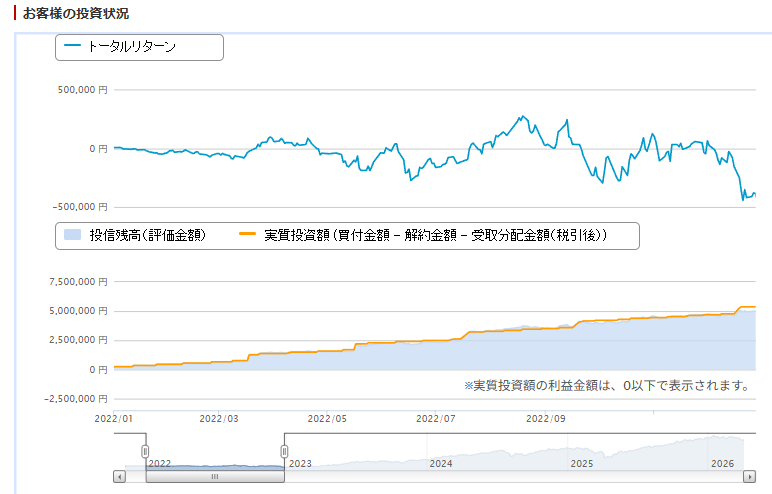Image resolution: width=772 pixels, height=494 pixels.
Task: Click the navigator's right range handle
Action: [284, 451]
